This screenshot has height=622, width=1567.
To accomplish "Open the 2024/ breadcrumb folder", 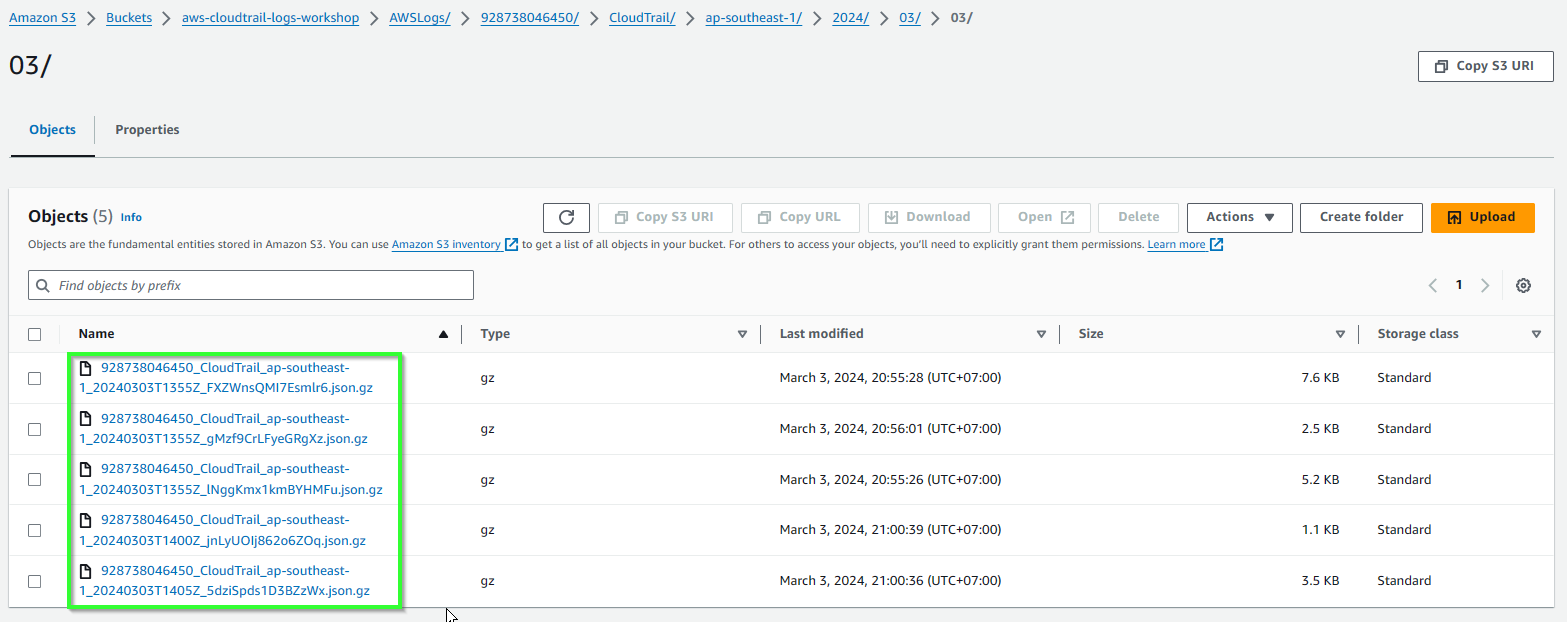I will coord(851,18).
